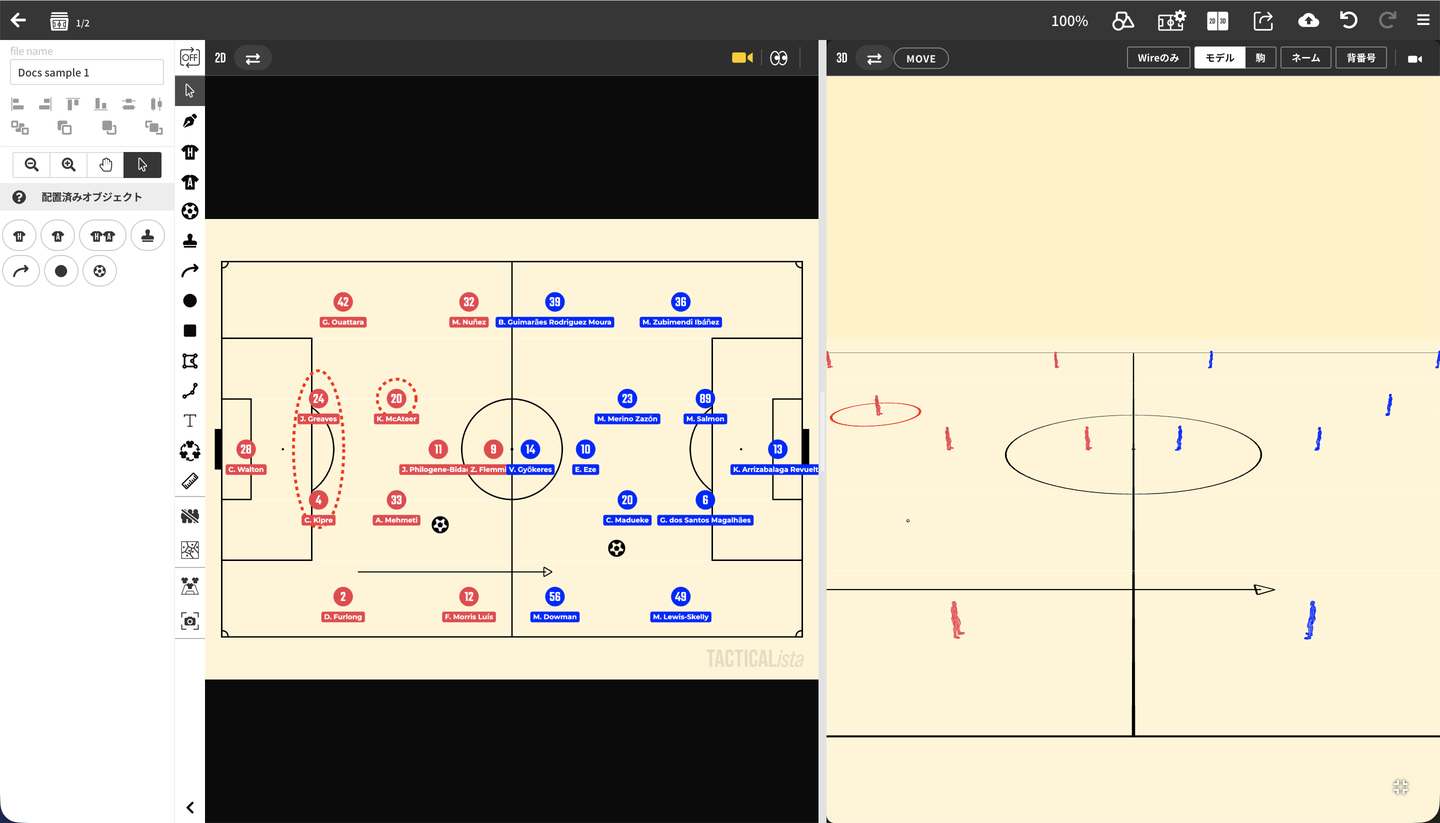Select the filled square shape tool
Screen dimensions: 1440x823
coord(190,331)
